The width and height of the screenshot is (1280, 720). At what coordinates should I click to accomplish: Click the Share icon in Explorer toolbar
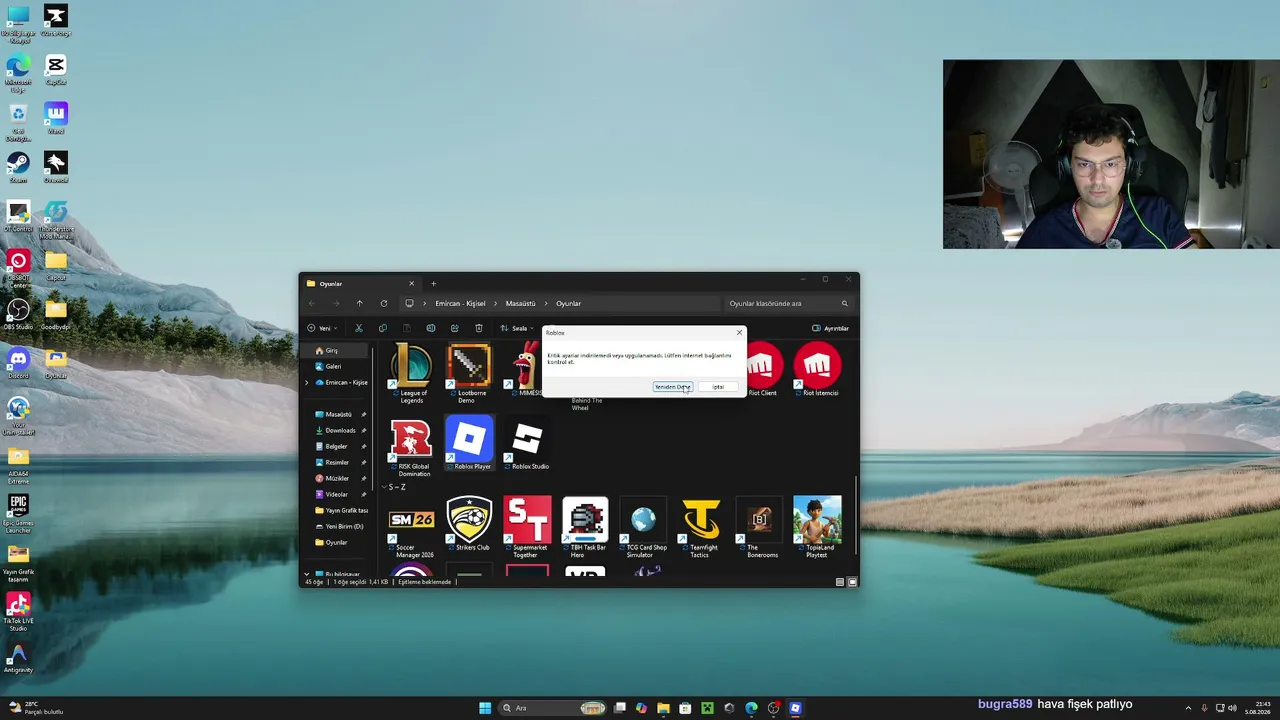(455, 328)
